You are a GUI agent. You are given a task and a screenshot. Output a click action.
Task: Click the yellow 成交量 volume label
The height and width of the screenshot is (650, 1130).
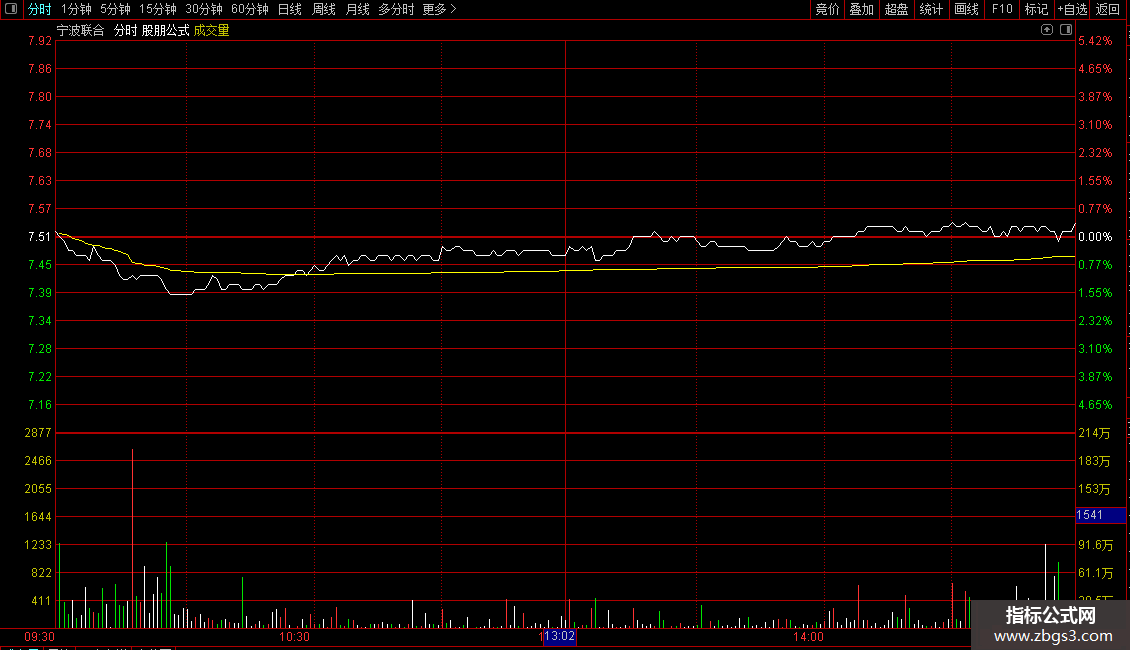click(x=211, y=30)
